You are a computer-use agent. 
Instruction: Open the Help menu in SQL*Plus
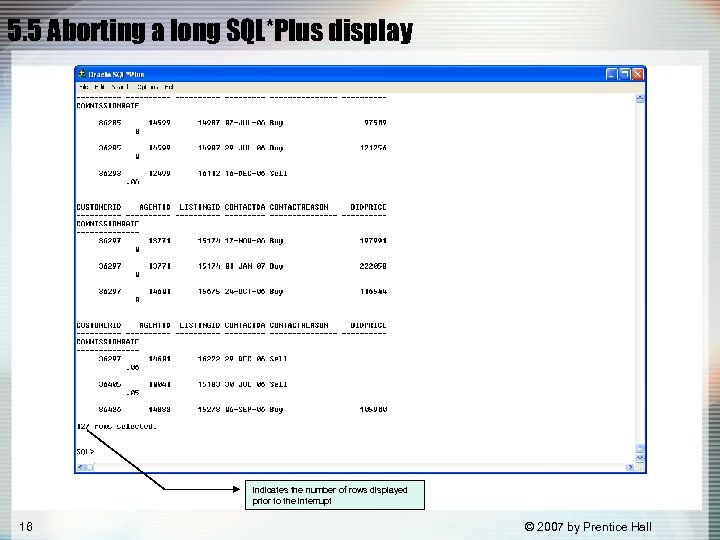169,87
